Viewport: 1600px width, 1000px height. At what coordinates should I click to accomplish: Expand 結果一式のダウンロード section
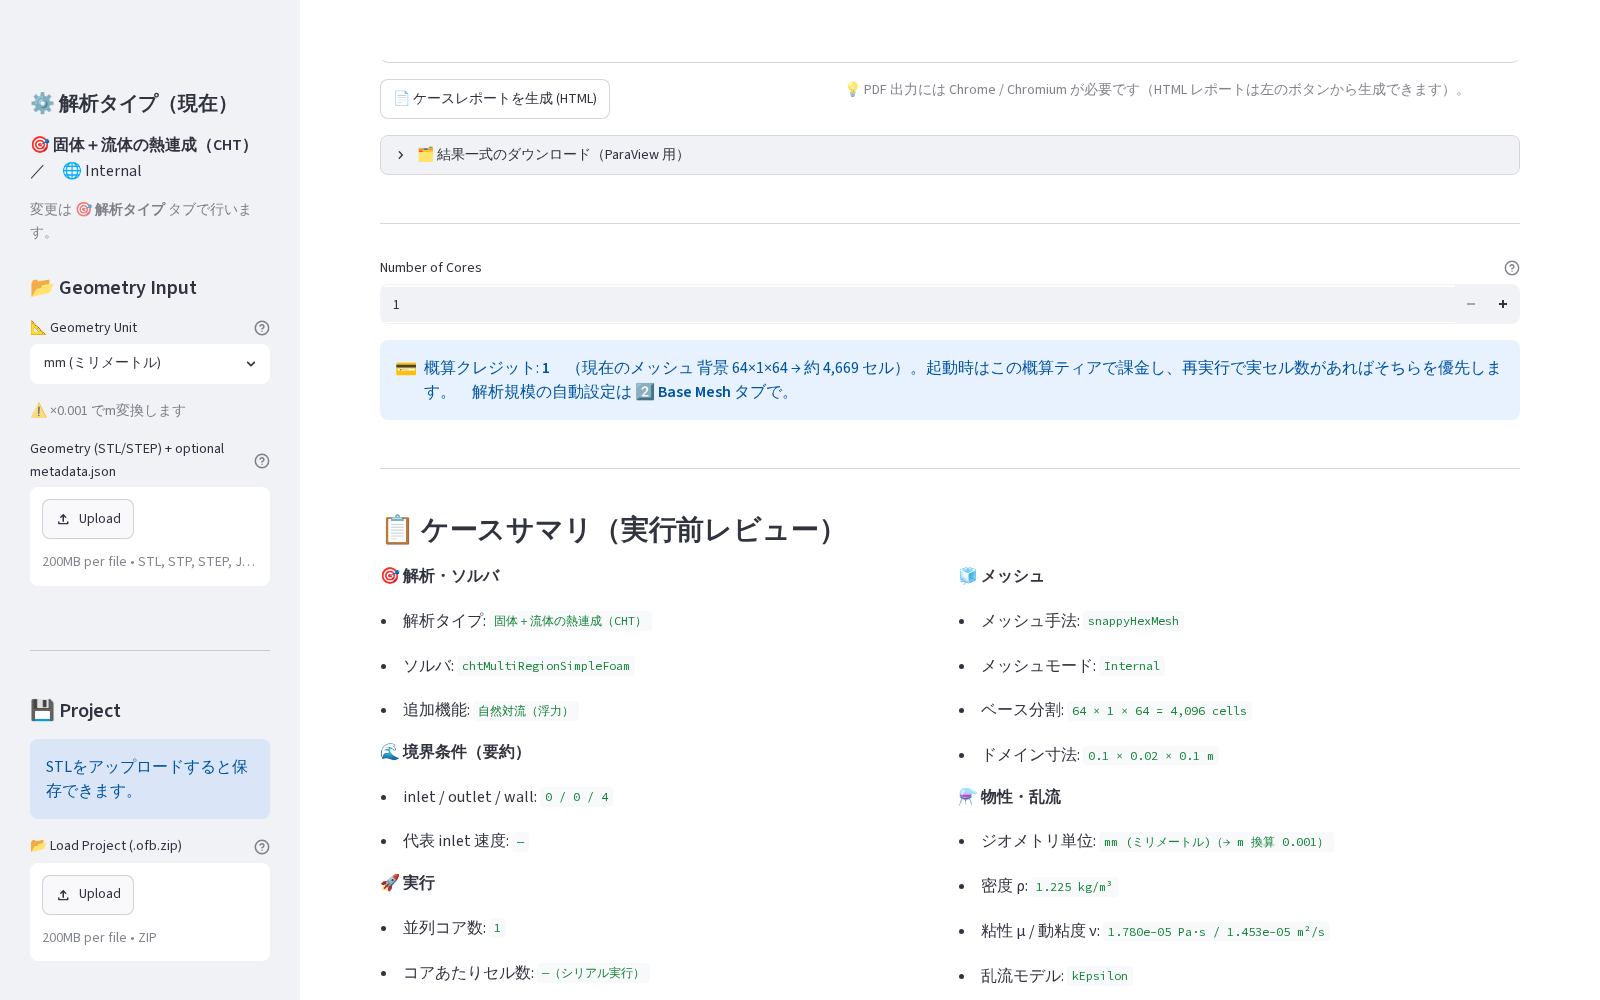point(950,155)
